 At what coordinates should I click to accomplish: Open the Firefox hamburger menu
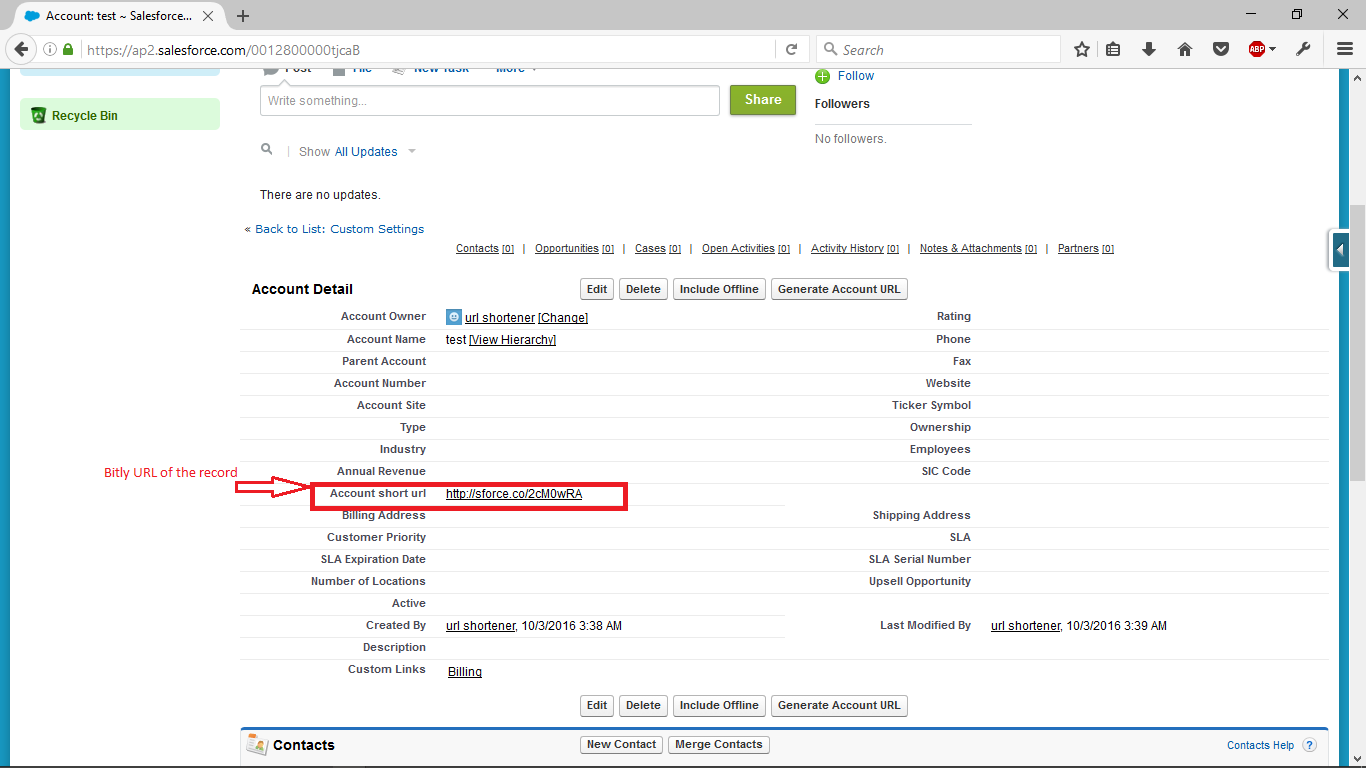[x=1345, y=49]
